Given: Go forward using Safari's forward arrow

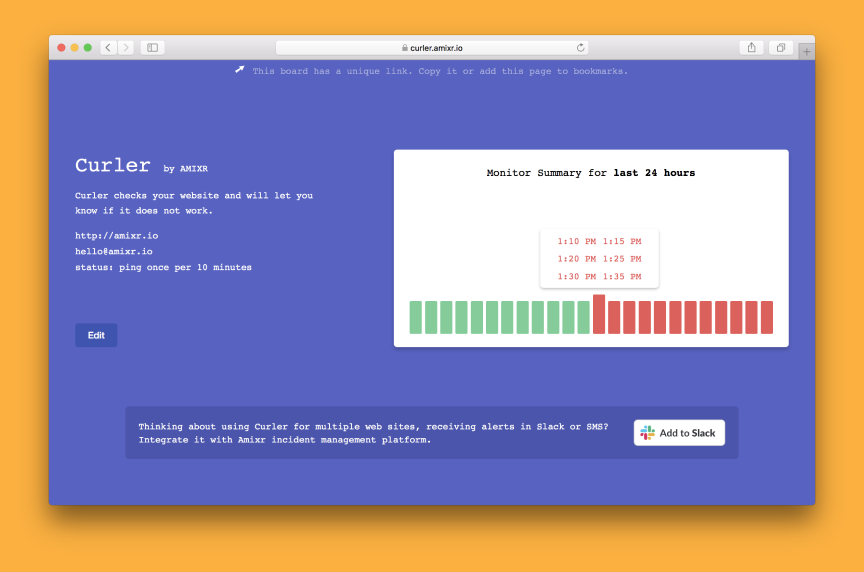Looking at the screenshot, I should [x=126, y=48].
